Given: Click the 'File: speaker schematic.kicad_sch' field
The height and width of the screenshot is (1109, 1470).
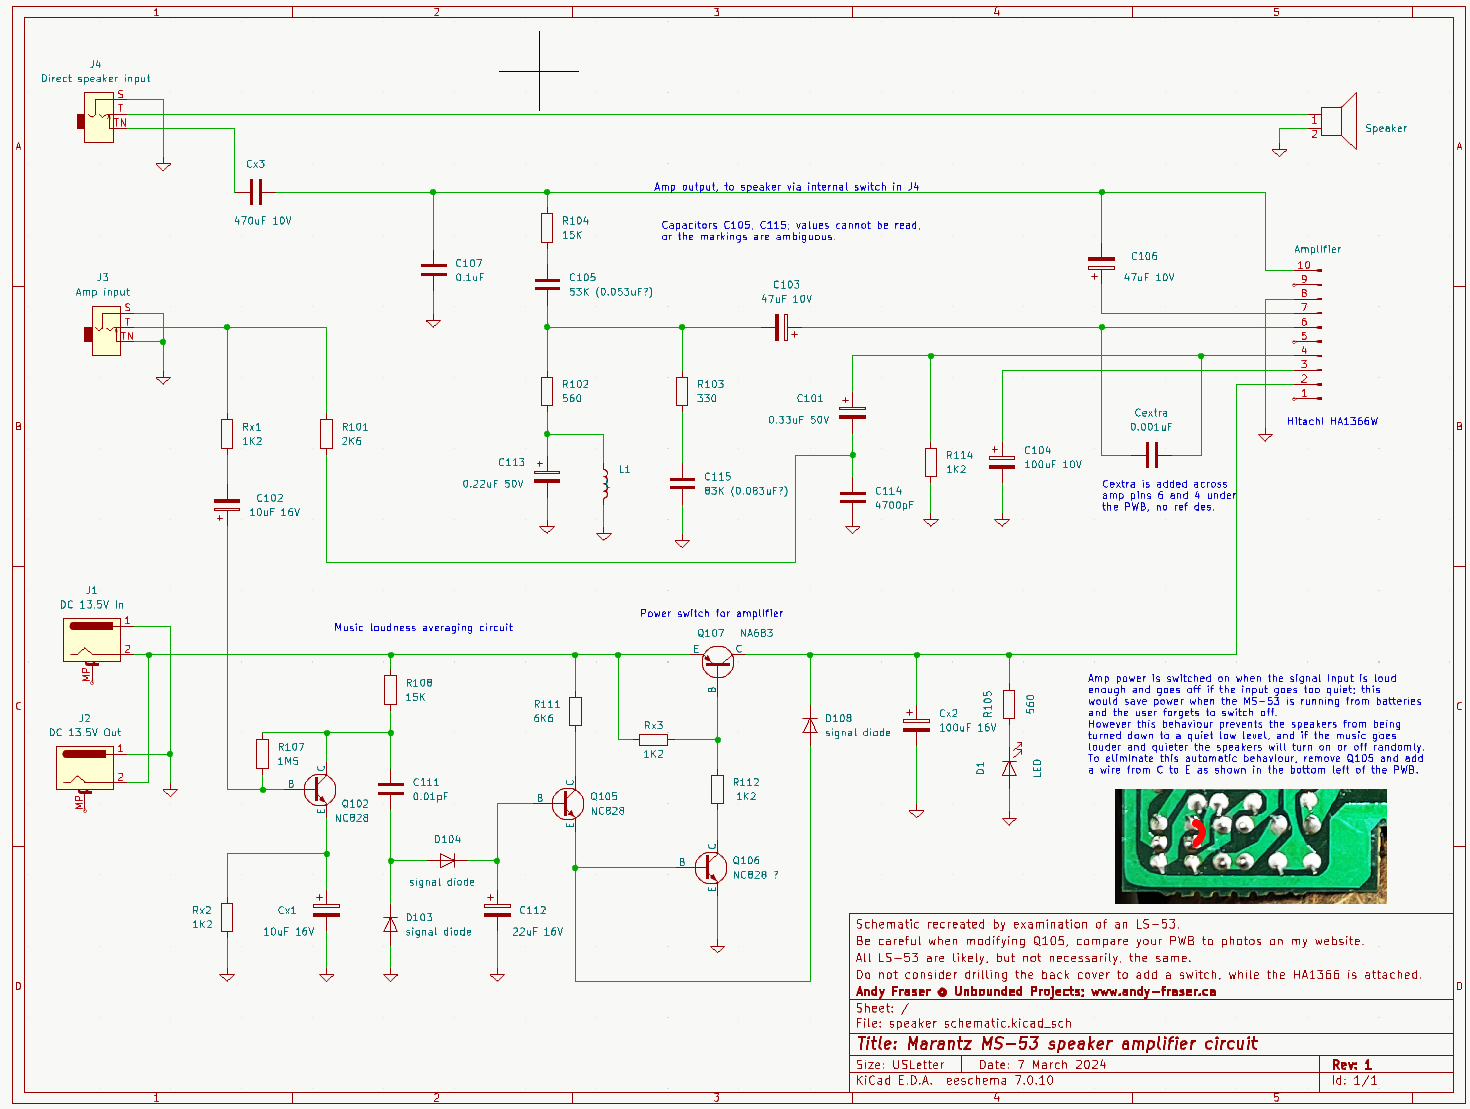Looking at the screenshot, I should click(964, 1024).
